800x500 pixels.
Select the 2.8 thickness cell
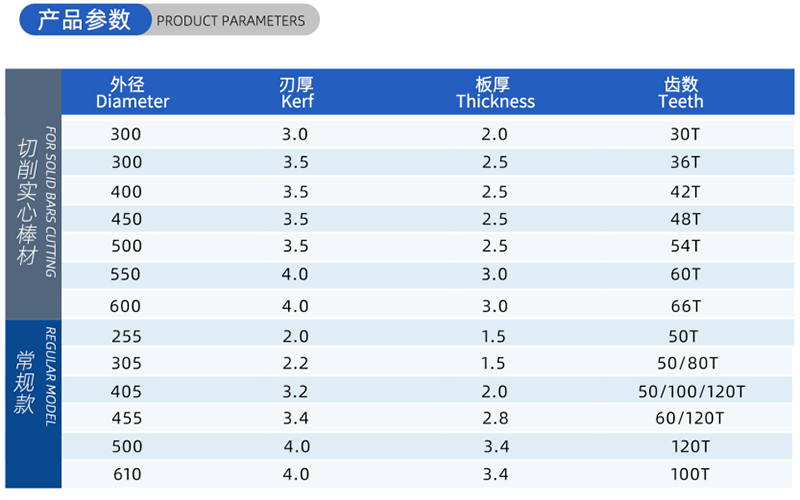pyautogui.click(x=495, y=418)
